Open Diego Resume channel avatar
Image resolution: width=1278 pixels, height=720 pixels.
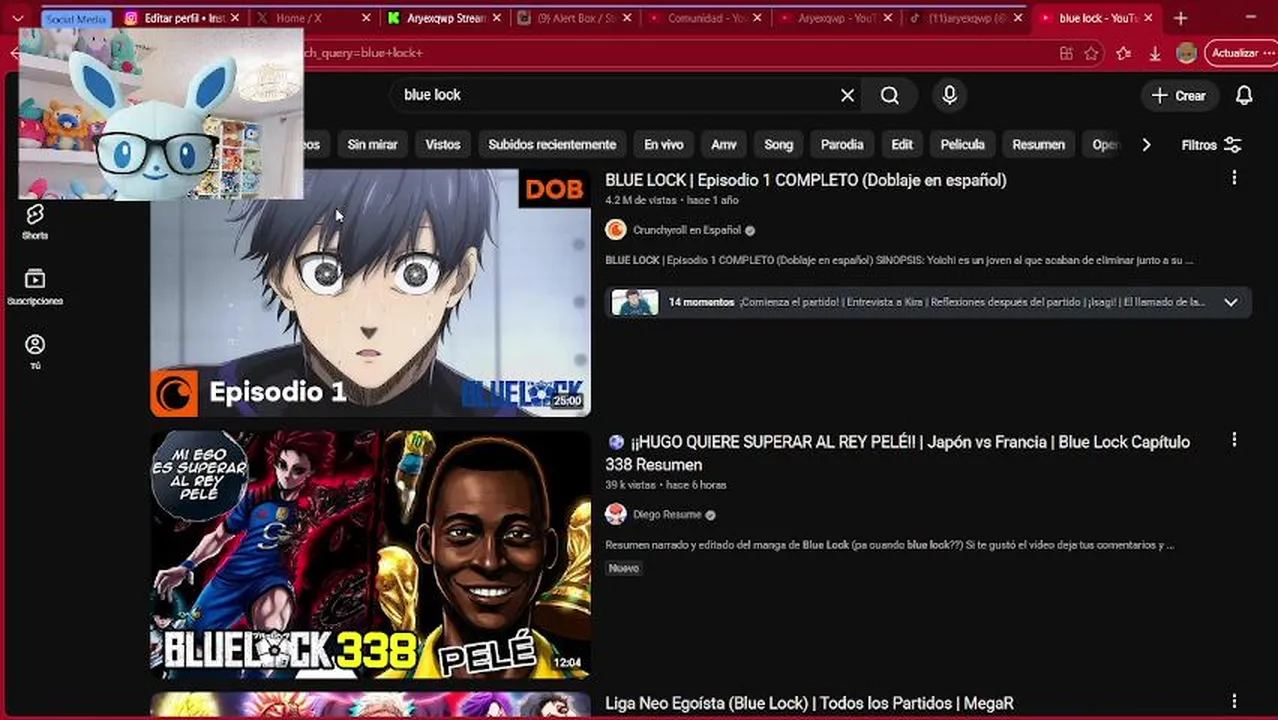(616, 514)
